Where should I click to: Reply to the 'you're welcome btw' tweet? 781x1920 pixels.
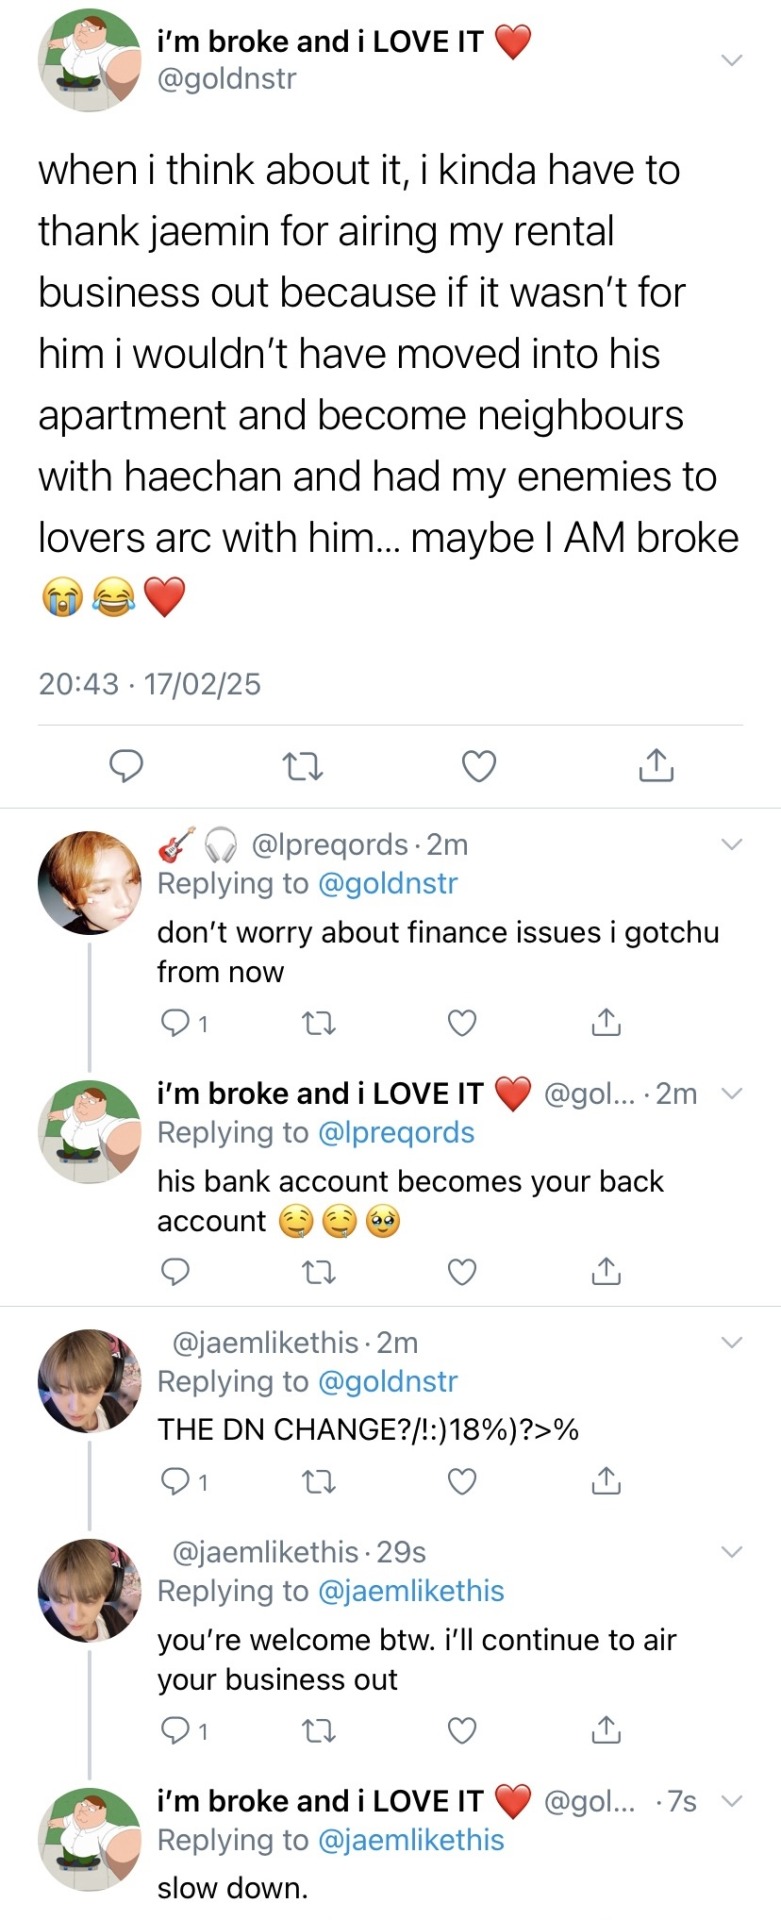tap(176, 1730)
